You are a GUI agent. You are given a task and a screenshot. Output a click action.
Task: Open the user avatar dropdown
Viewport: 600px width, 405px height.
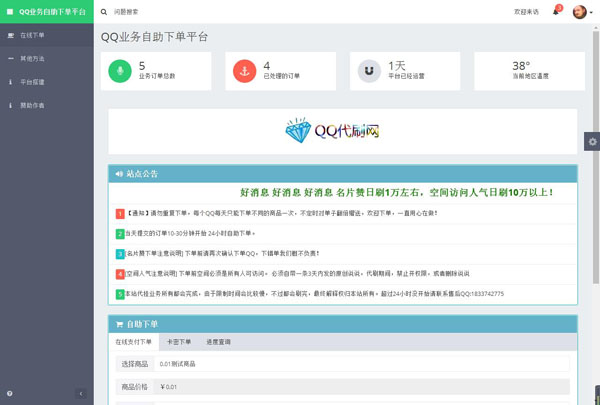coord(582,12)
